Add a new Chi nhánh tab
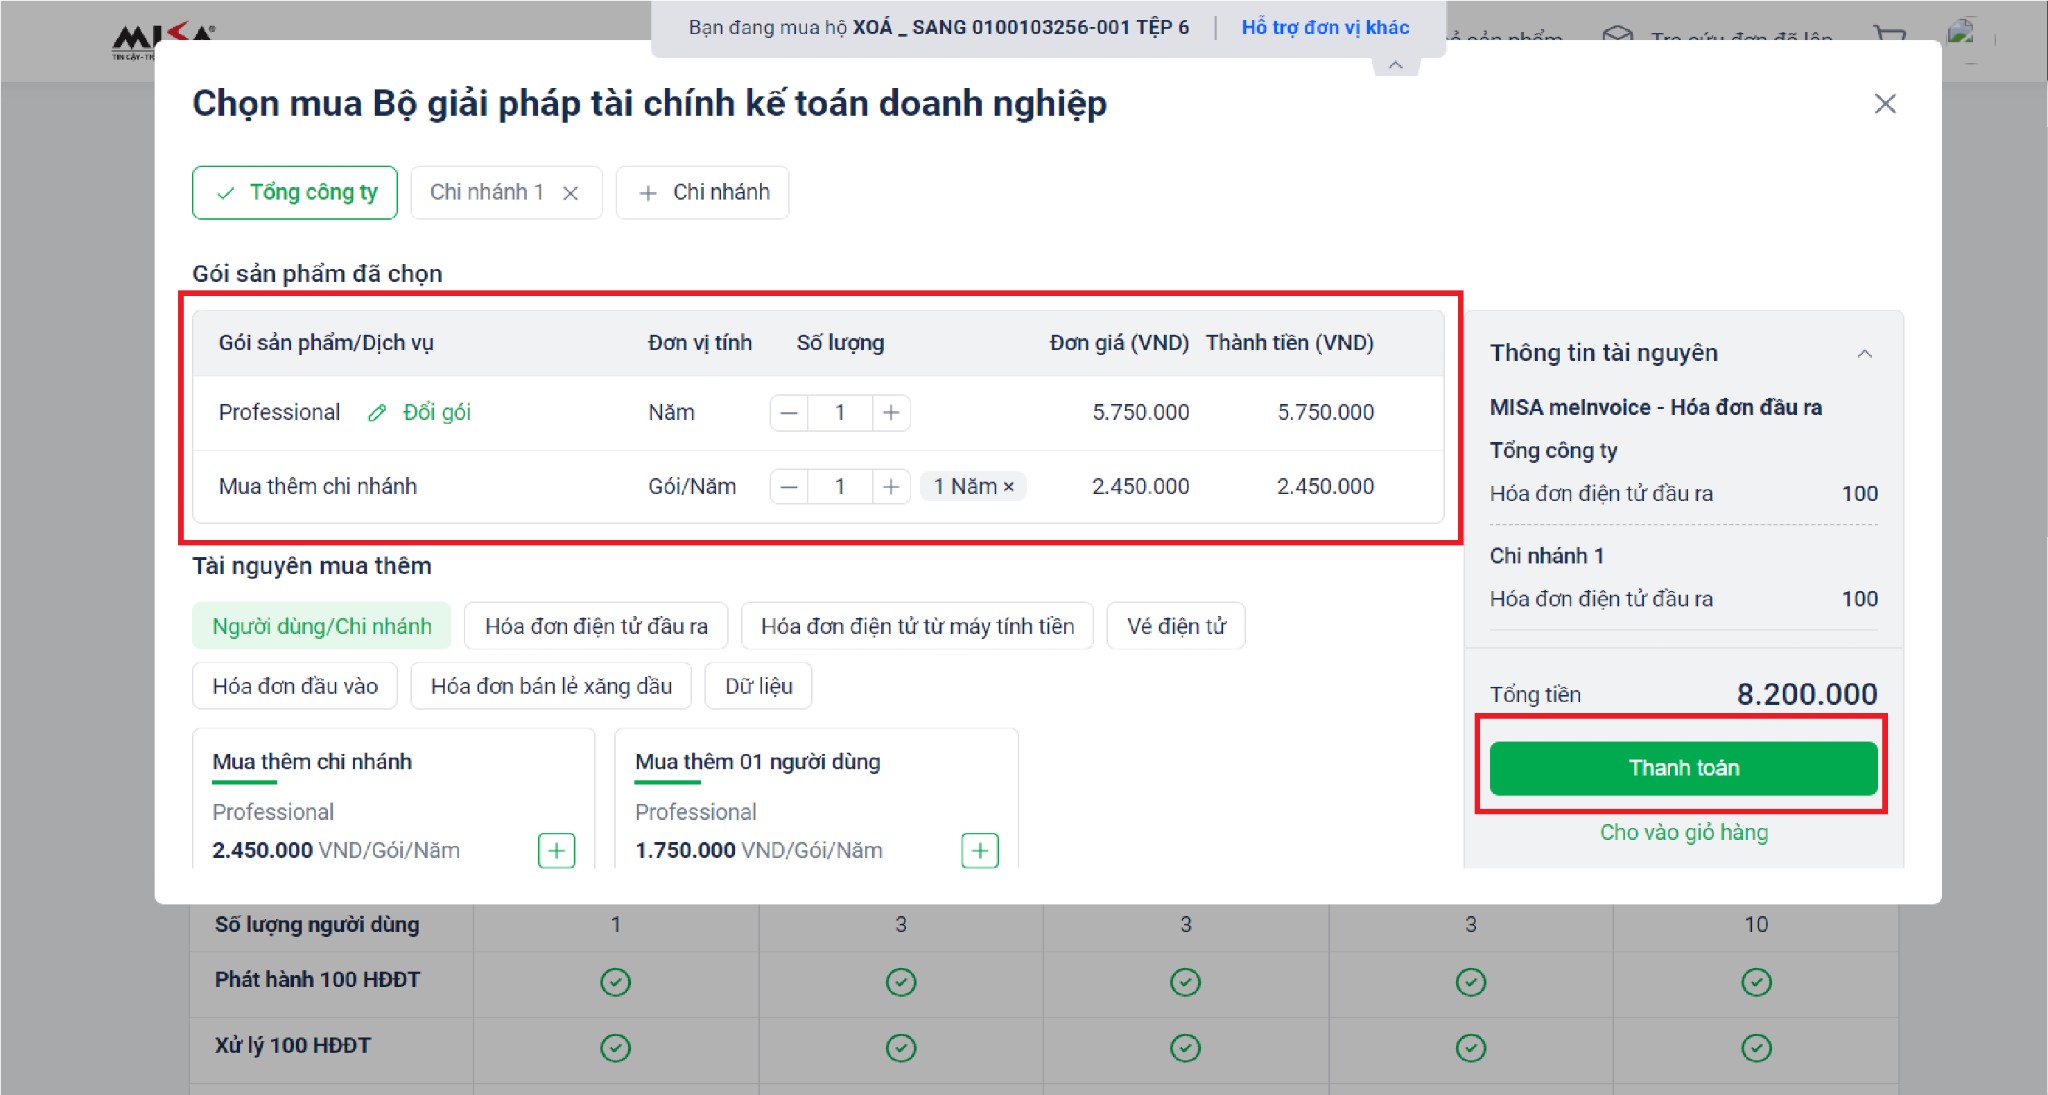The image size is (2048, 1095). (703, 192)
